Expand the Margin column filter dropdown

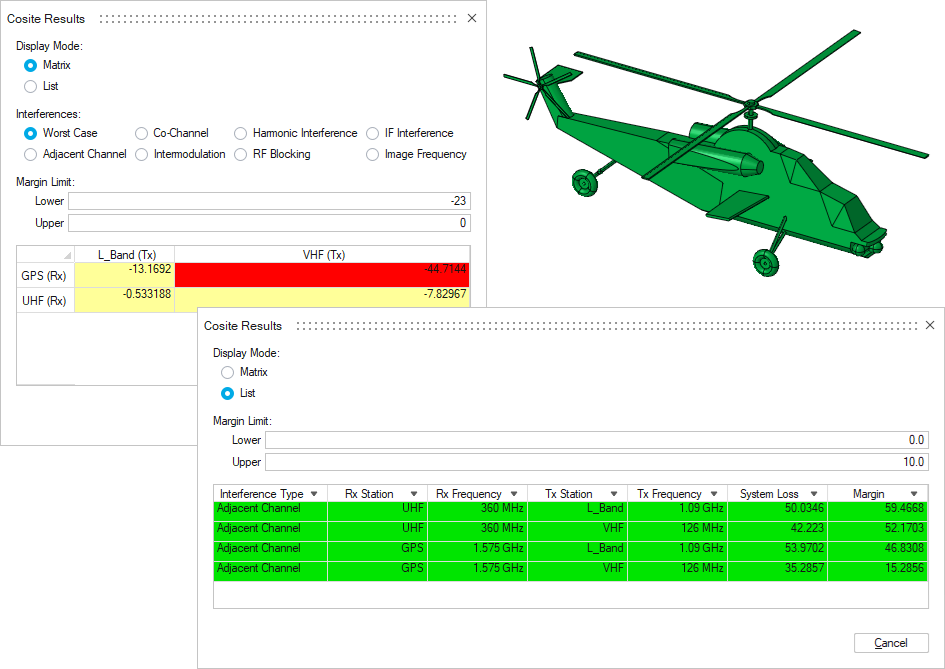[914, 494]
